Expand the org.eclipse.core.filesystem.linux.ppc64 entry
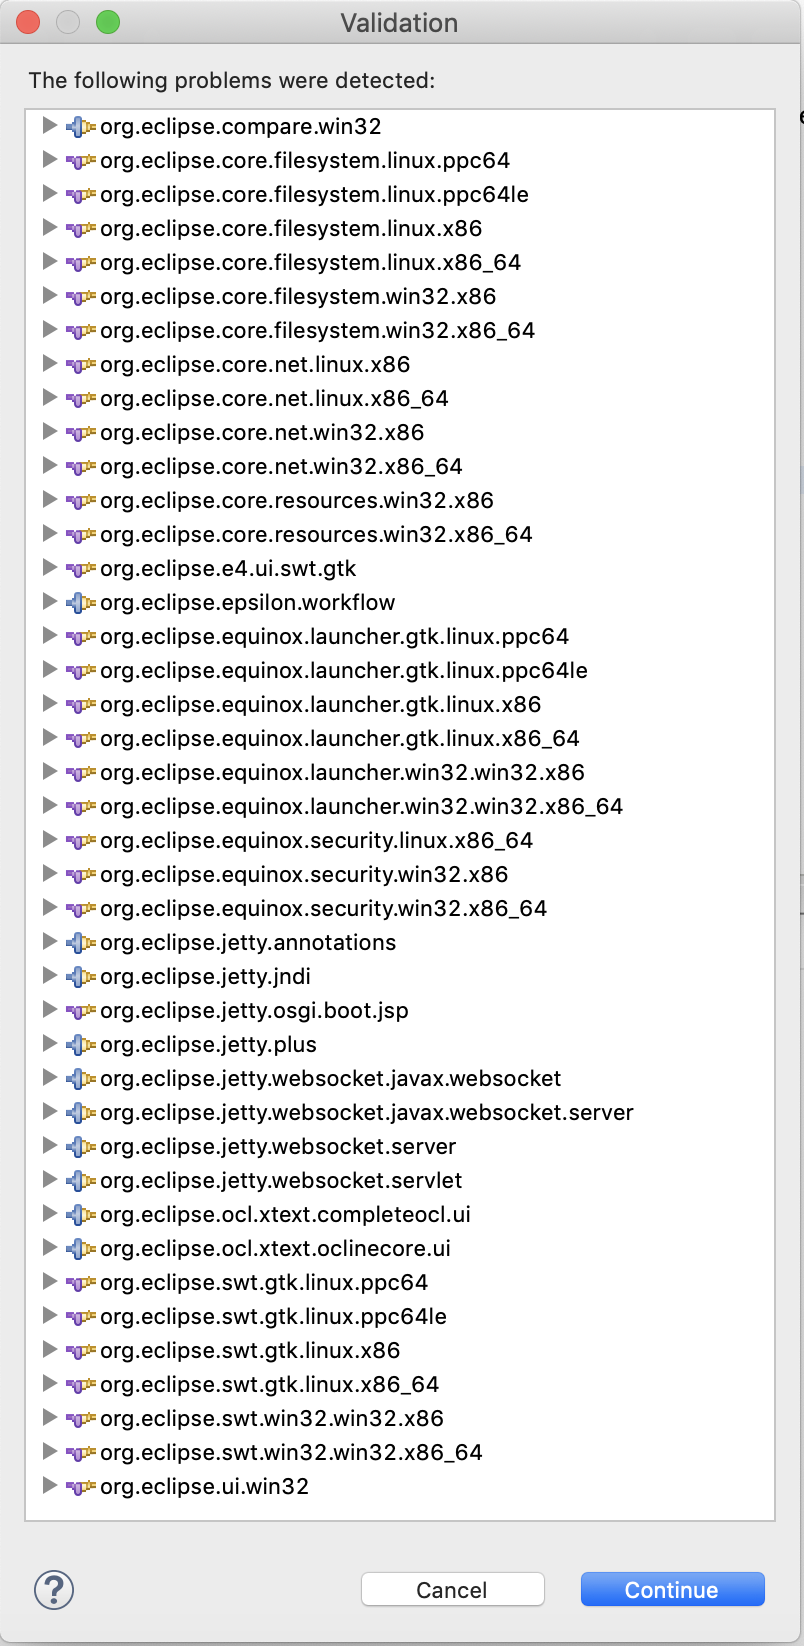Image resolution: width=804 pixels, height=1646 pixels. (x=49, y=160)
